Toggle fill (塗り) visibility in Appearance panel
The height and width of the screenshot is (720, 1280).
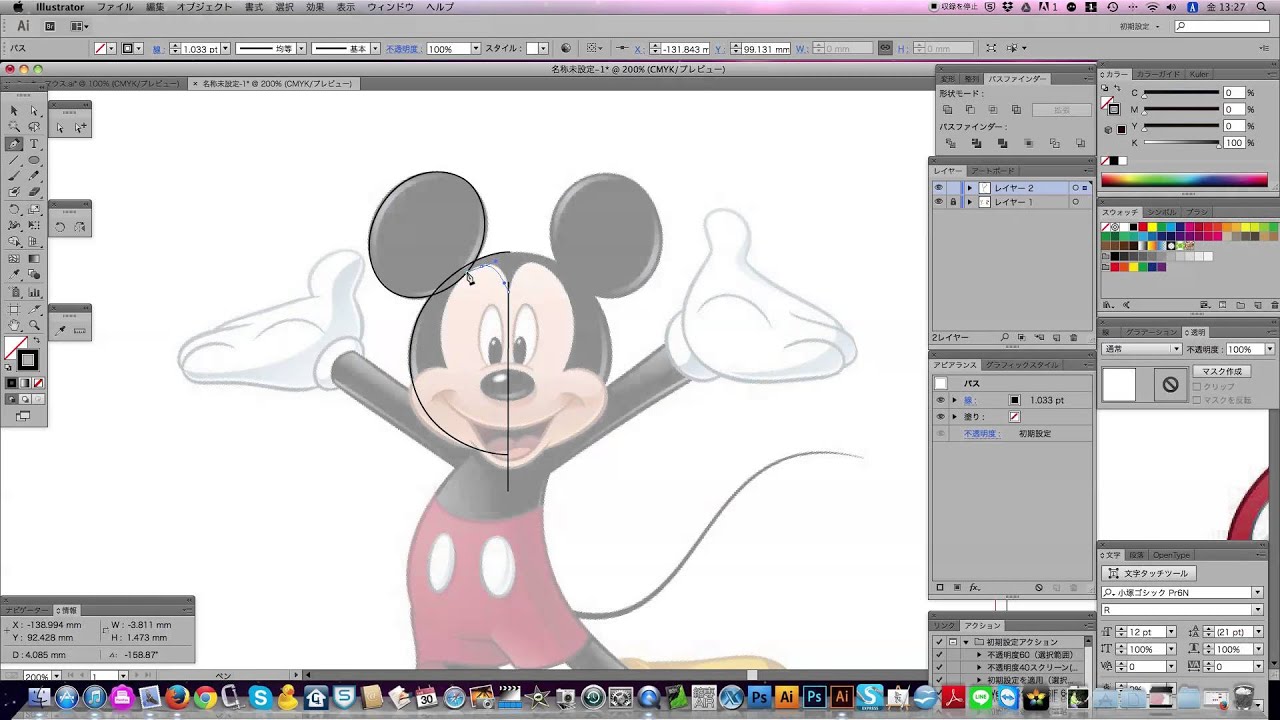940,417
